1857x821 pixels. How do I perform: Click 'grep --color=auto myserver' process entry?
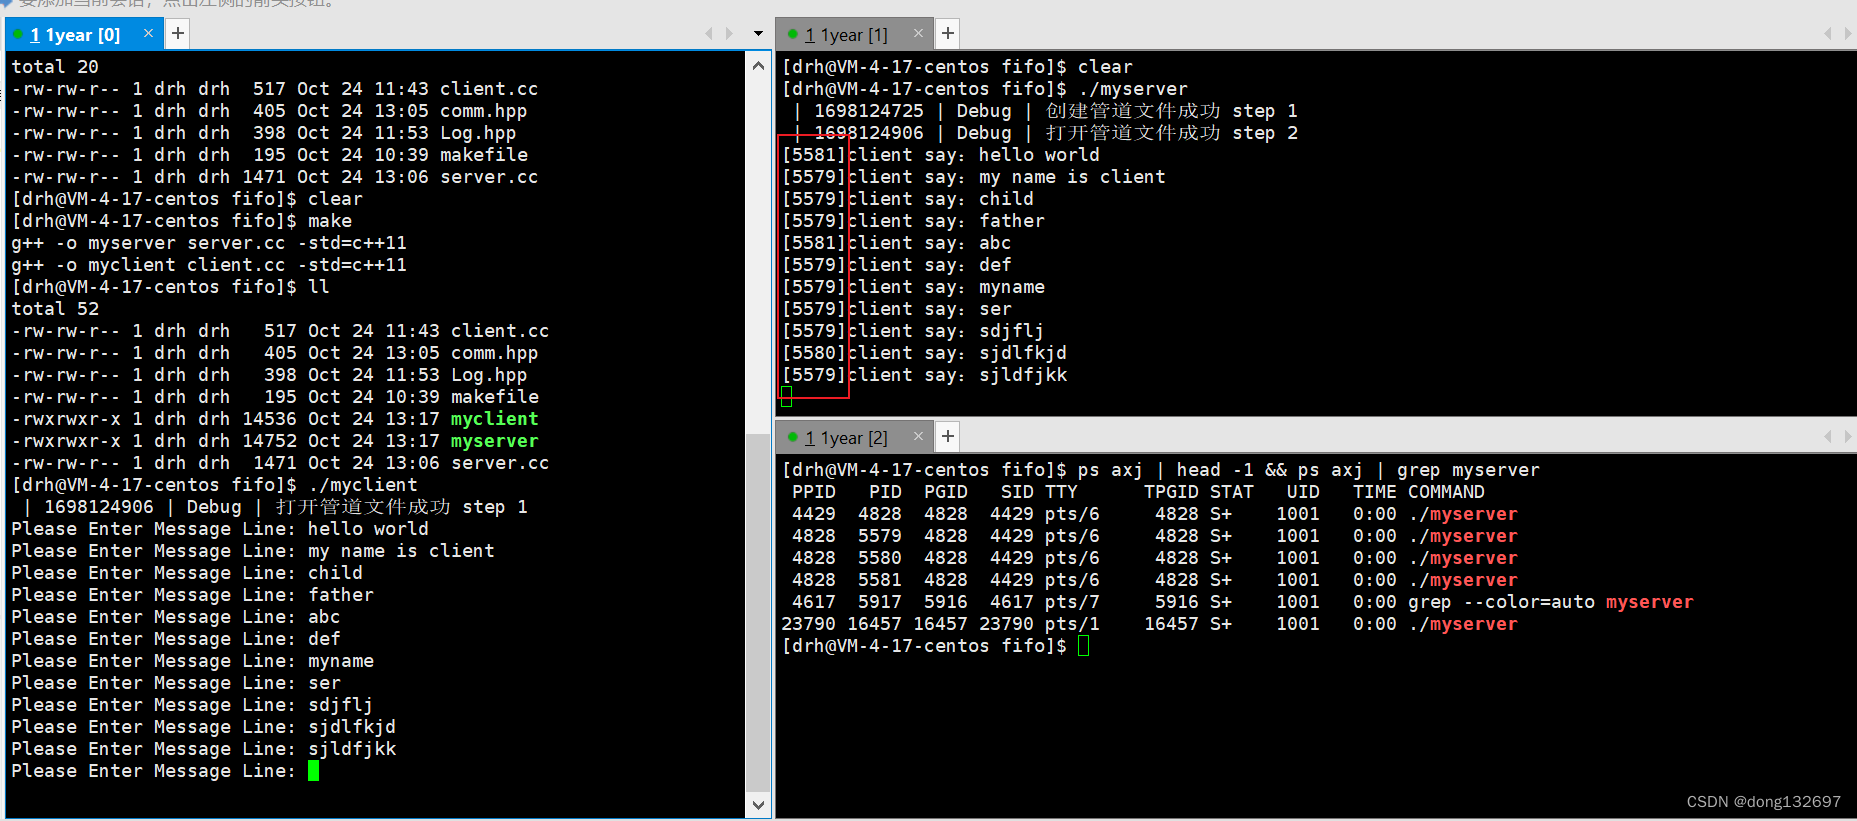point(1550,602)
